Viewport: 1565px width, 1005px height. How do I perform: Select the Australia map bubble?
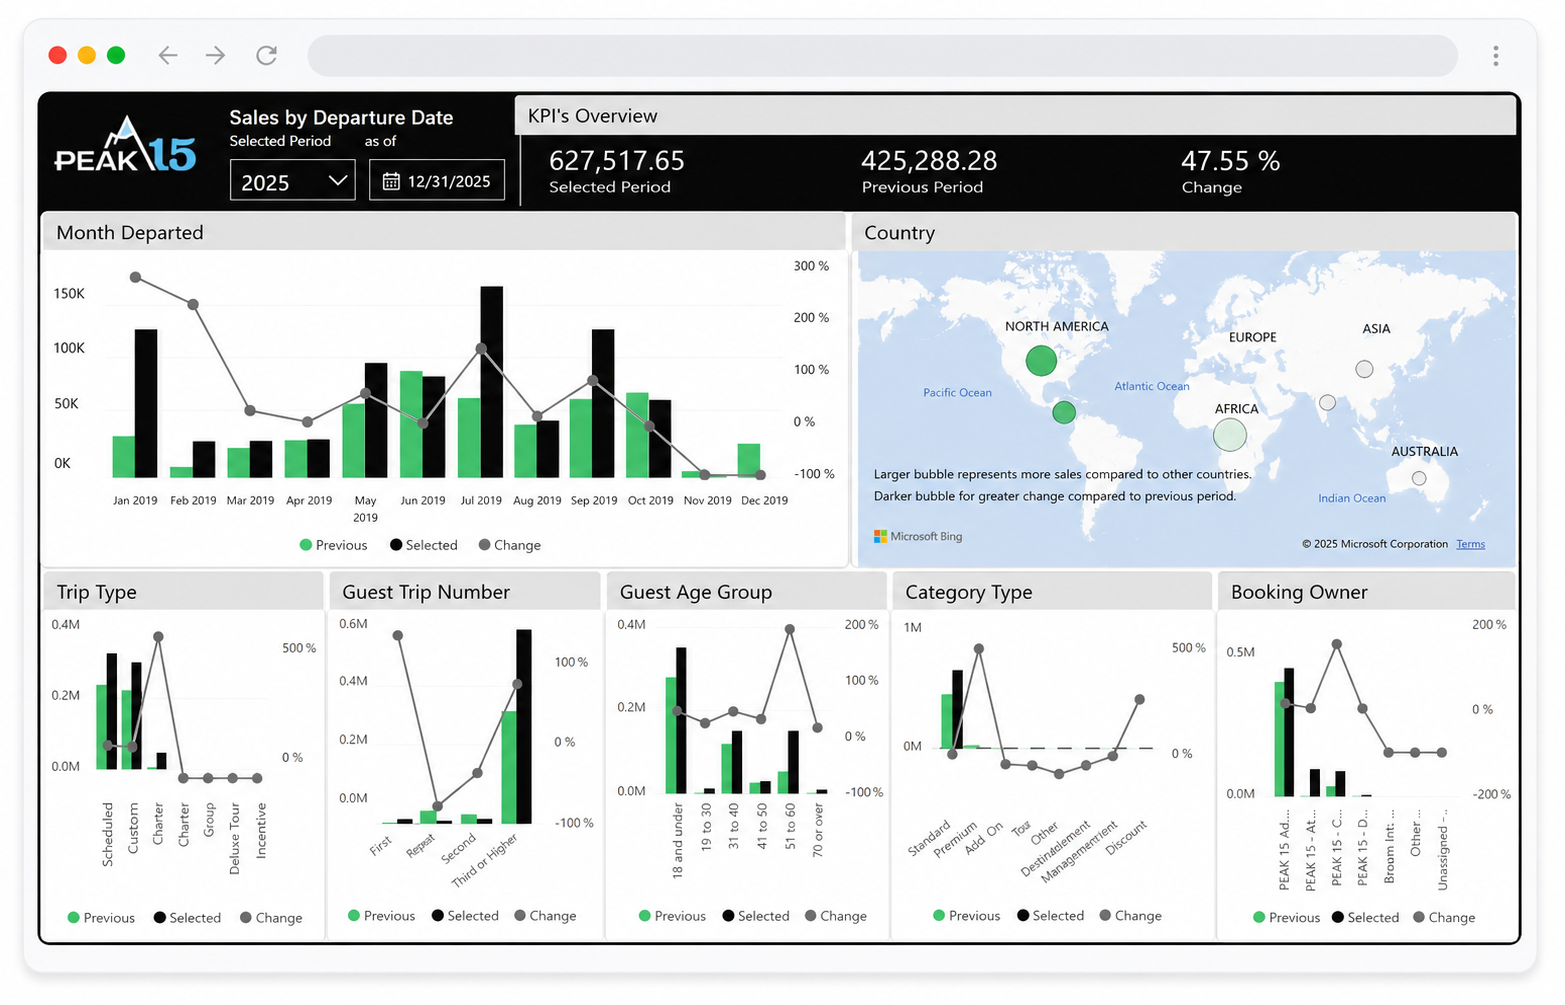point(1418,478)
